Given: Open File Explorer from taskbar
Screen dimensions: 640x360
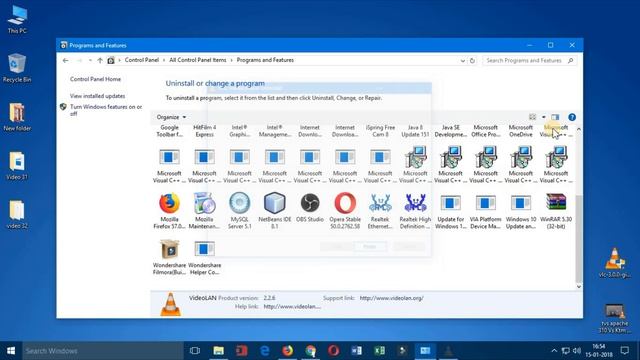Looking at the screenshot, I should 218,351.
